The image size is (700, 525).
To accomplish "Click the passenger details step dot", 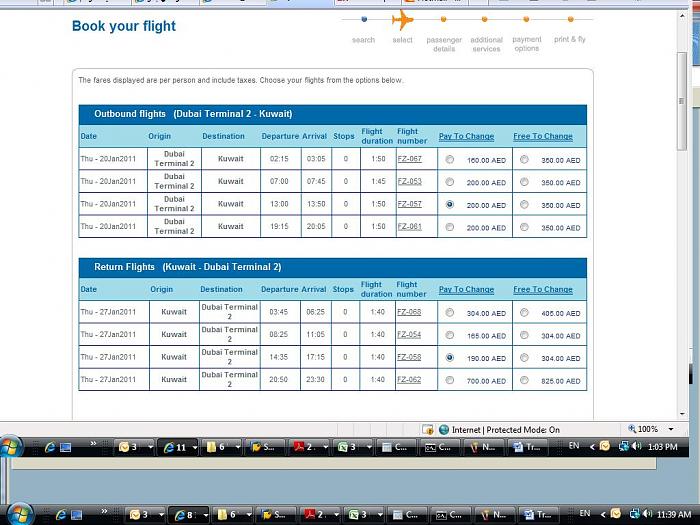I will coord(443,19).
